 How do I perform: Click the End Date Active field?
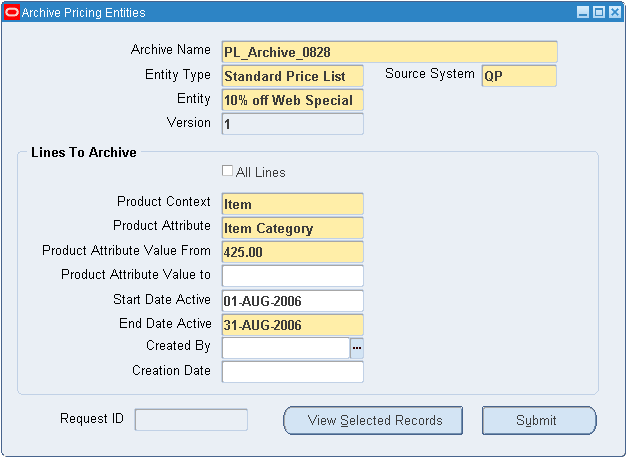tap(292, 324)
